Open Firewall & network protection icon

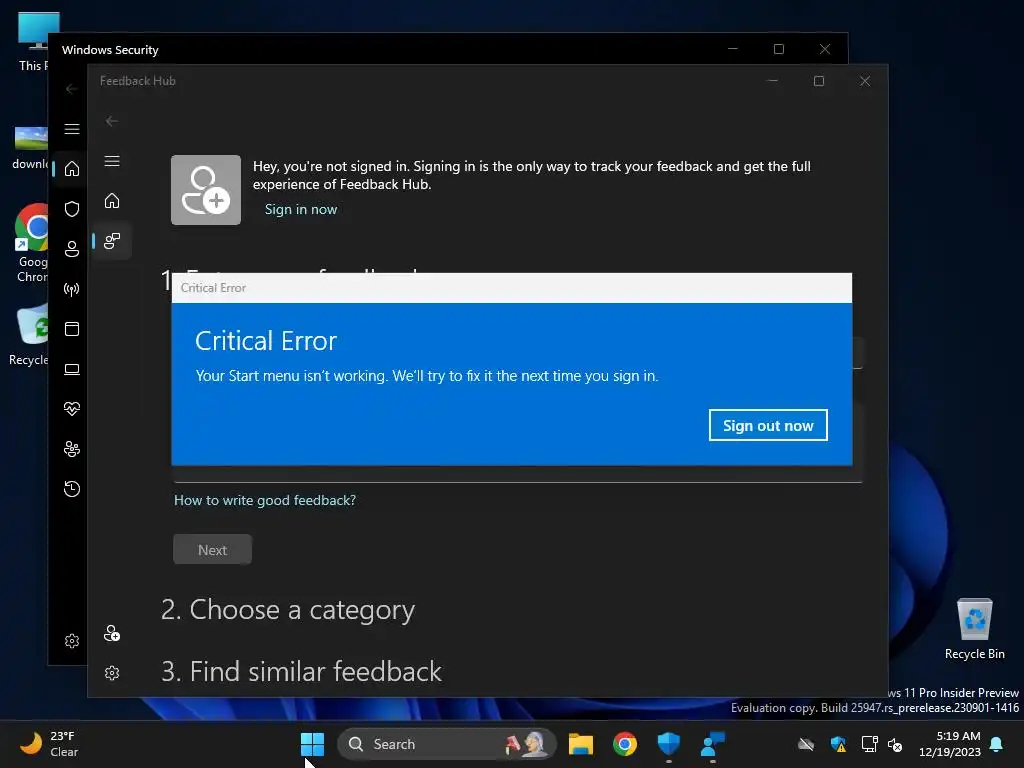tap(72, 289)
